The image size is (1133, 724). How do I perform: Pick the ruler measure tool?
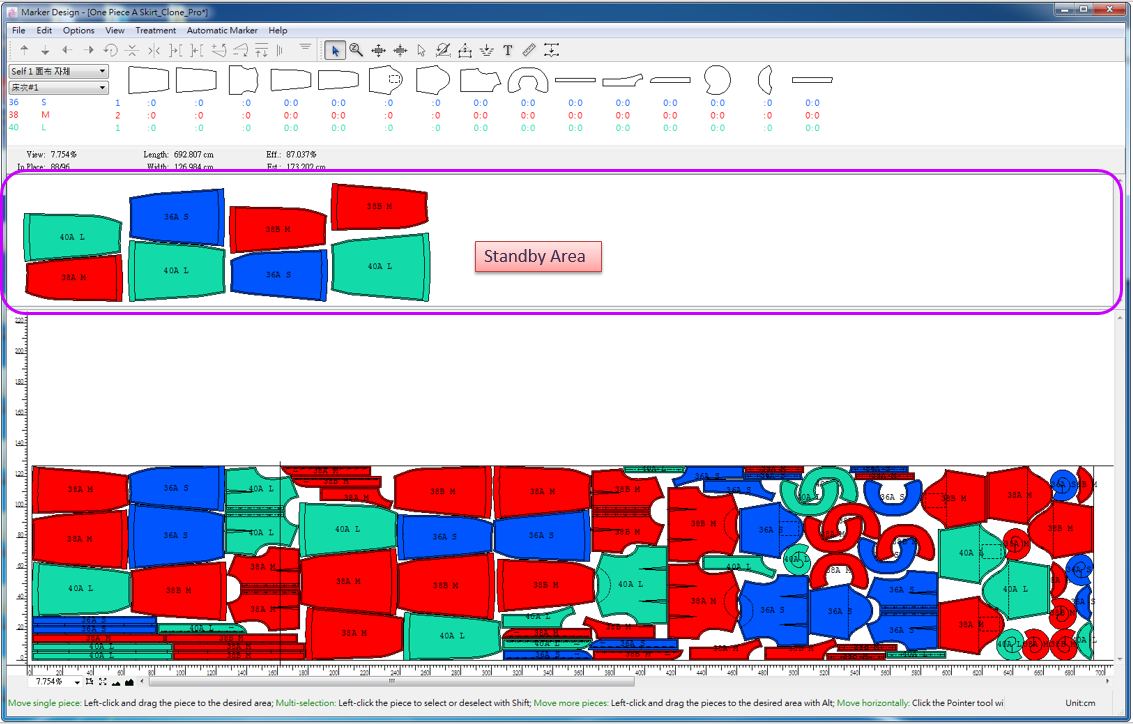tap(529, 50)
